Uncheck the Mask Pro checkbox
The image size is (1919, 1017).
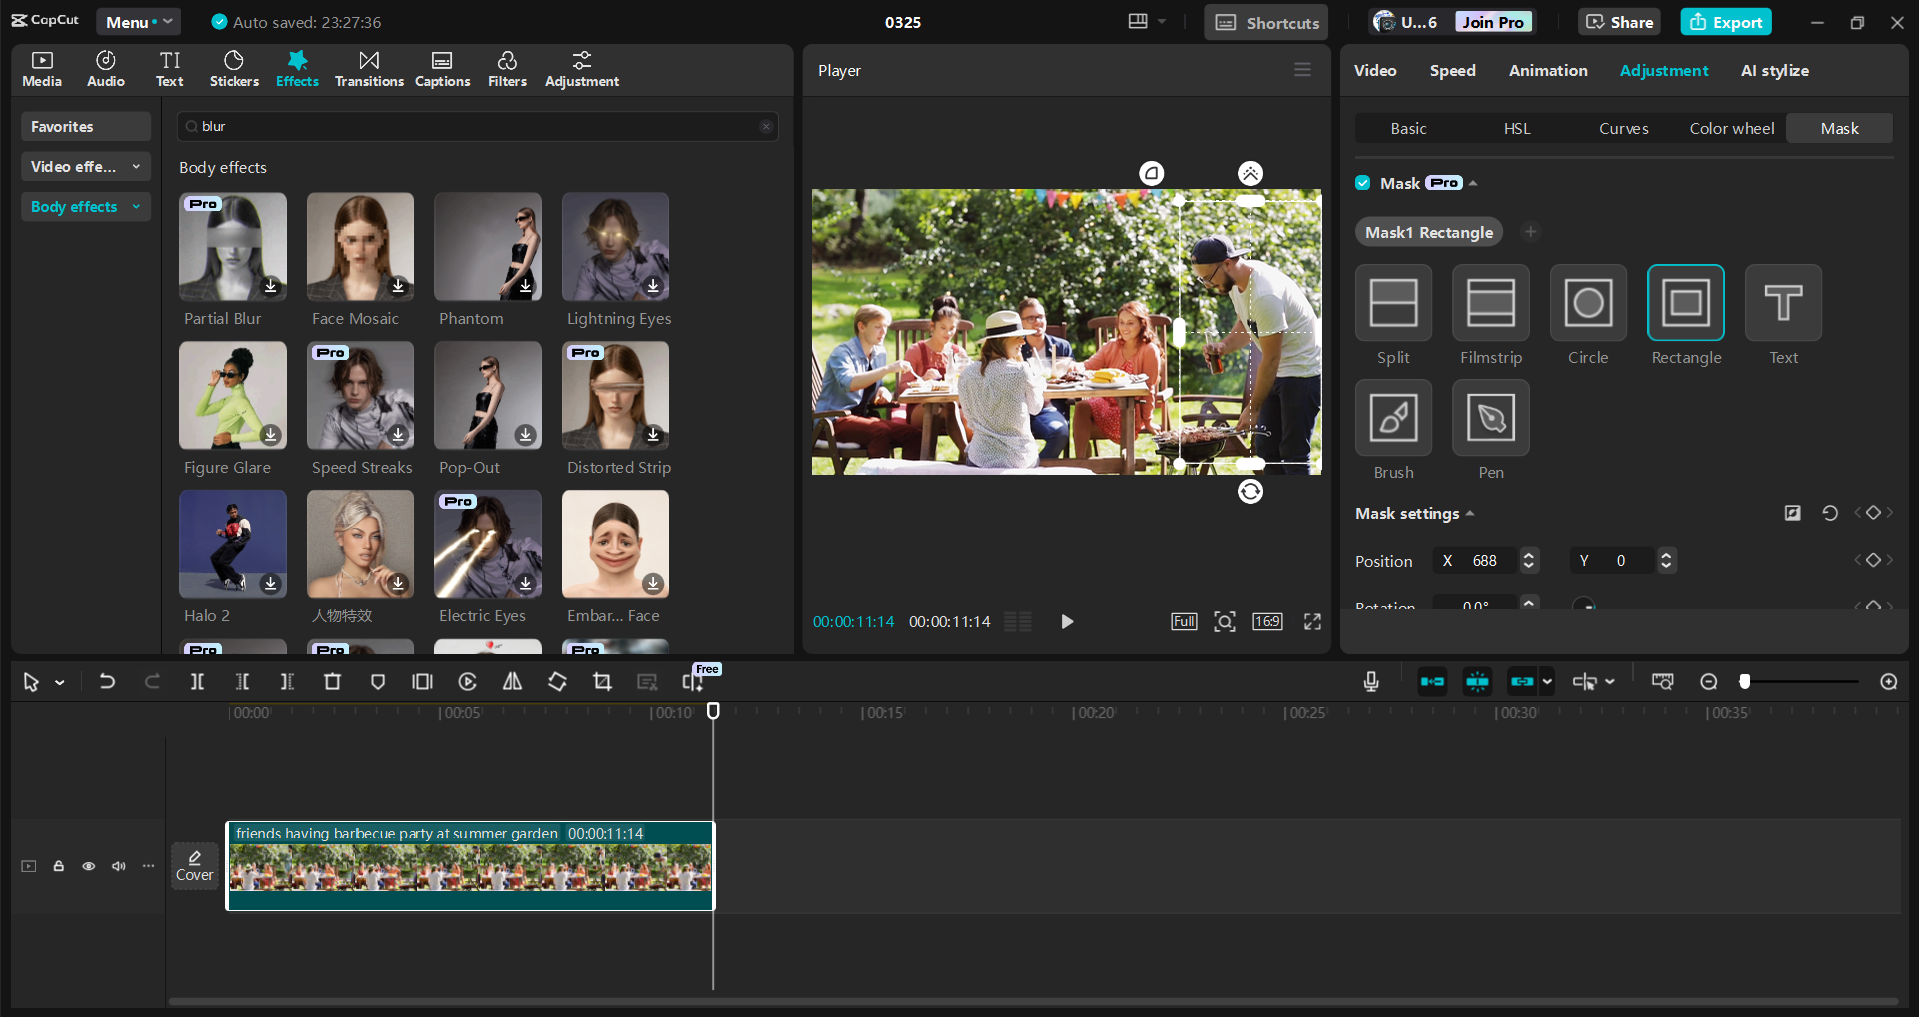1362,183
